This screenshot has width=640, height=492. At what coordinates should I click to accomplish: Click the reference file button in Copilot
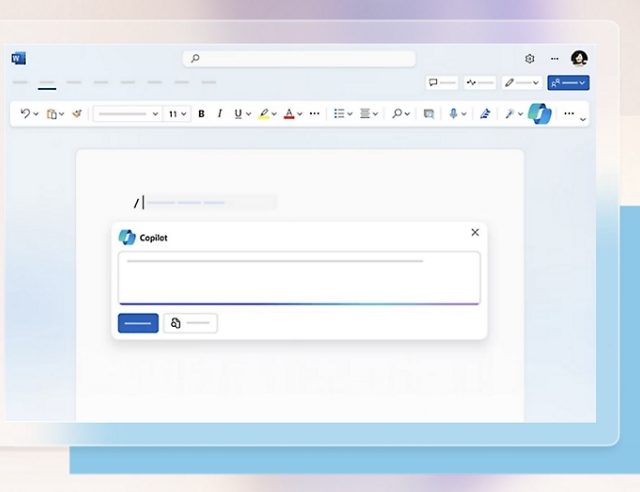(190, 323)
